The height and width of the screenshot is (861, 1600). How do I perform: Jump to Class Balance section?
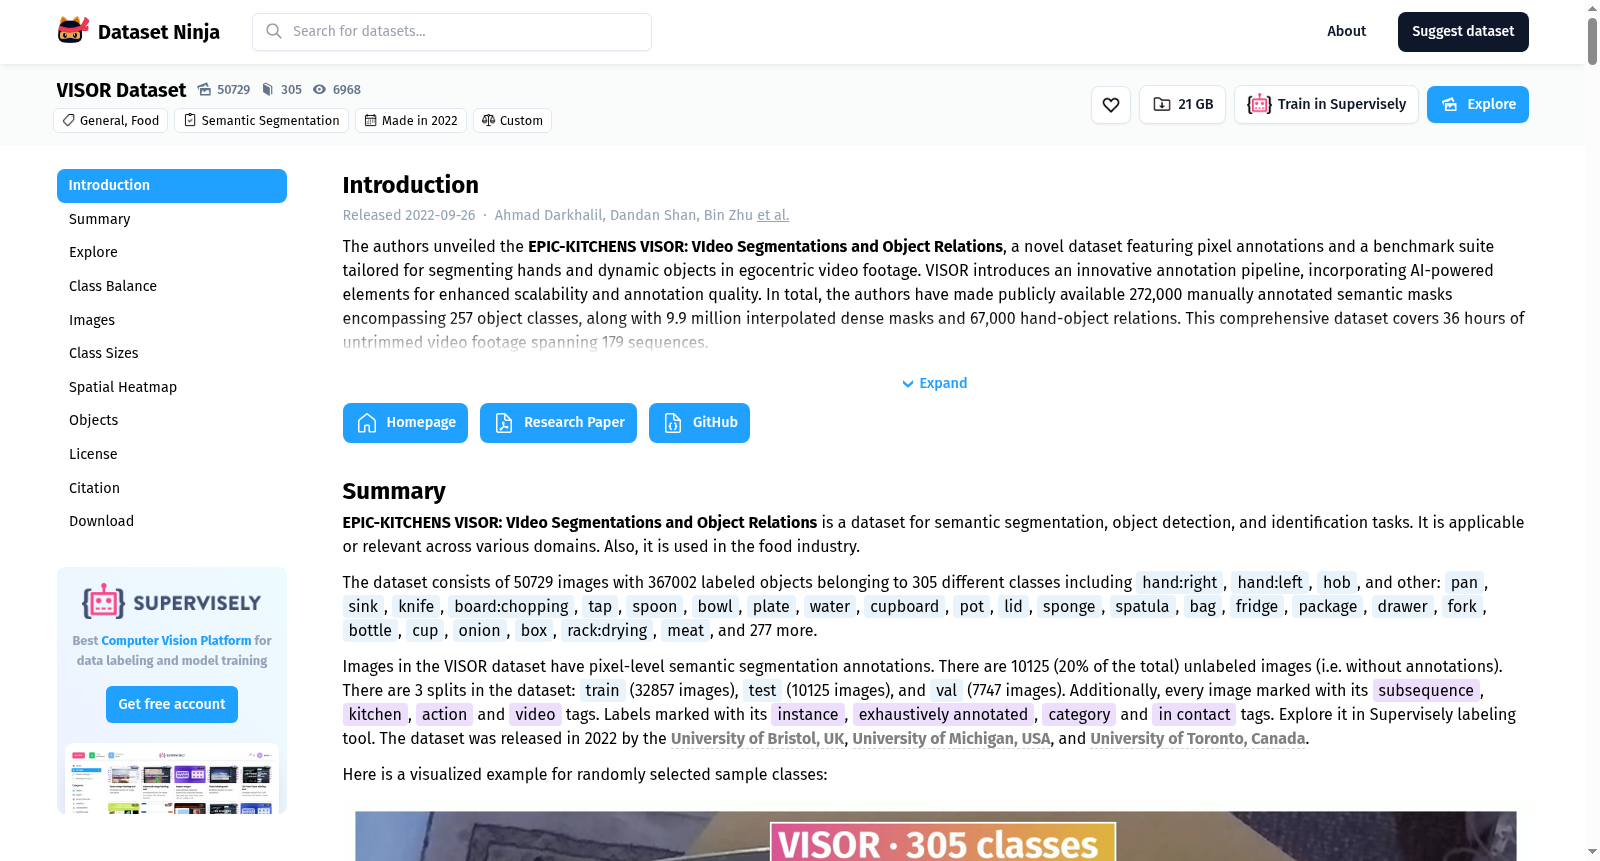click(113, 286)
